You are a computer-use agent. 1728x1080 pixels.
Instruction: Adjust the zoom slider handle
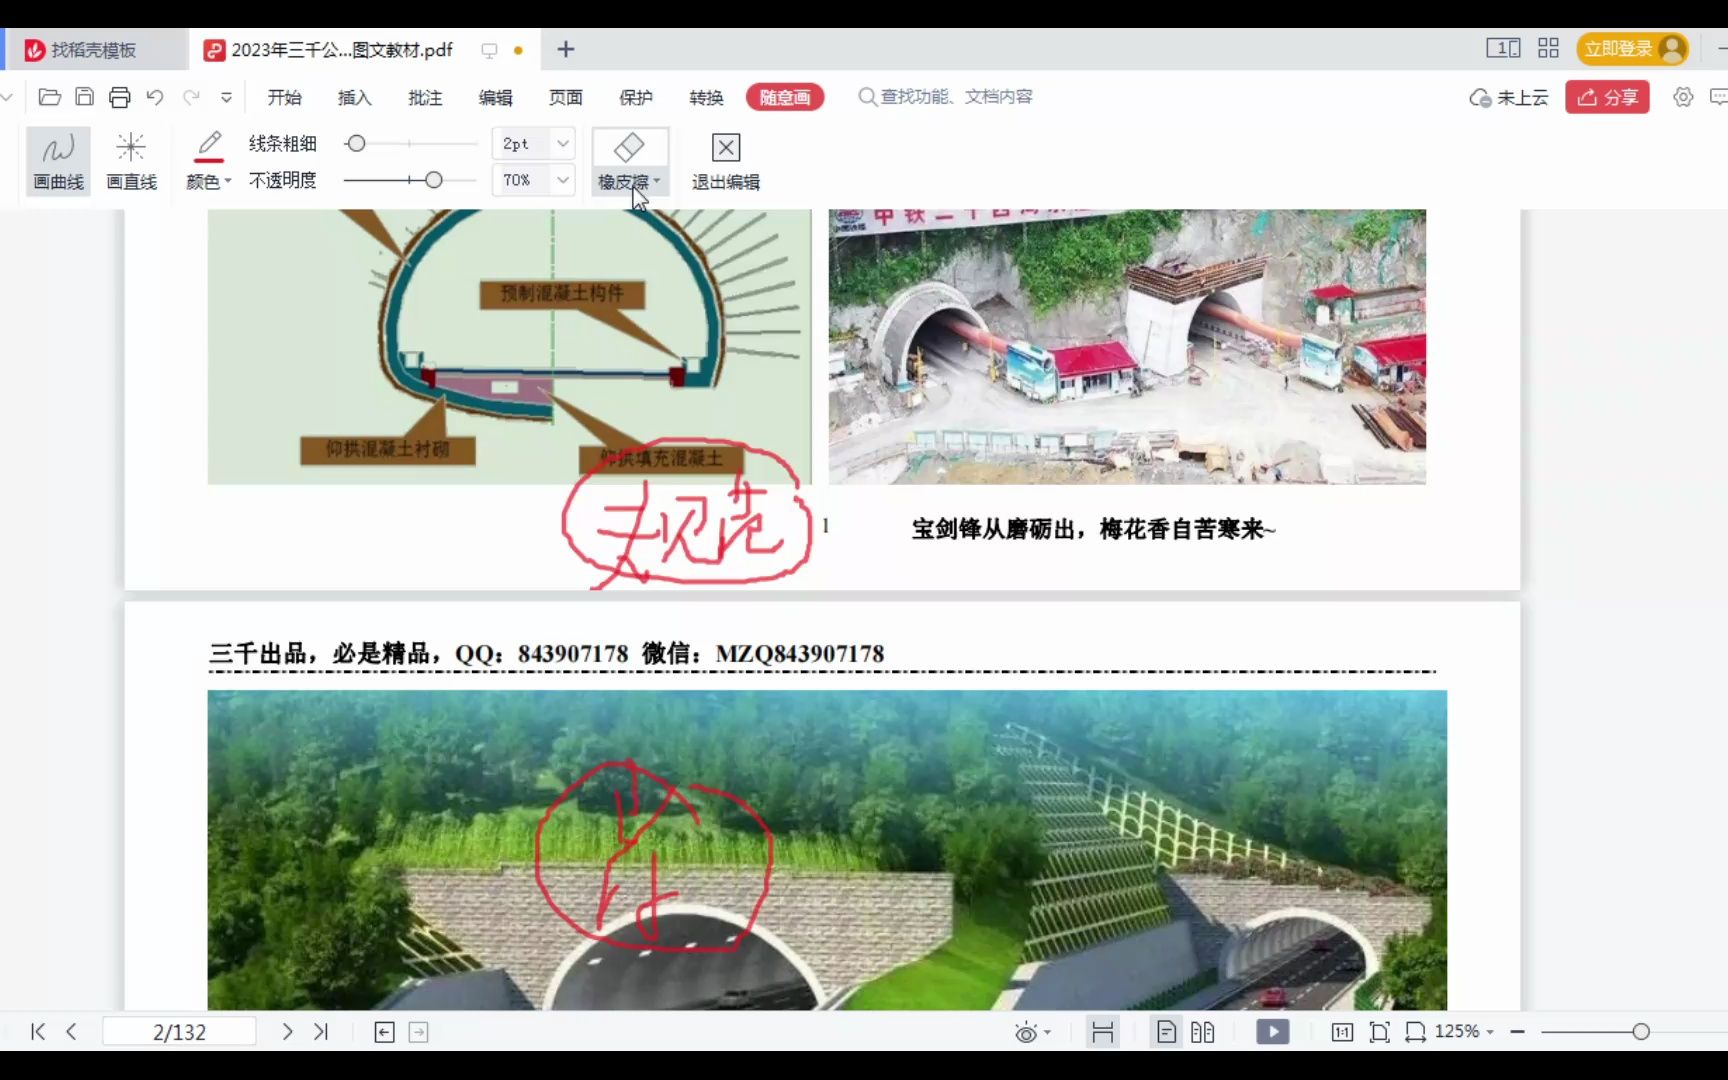tap(1641, 1032)
